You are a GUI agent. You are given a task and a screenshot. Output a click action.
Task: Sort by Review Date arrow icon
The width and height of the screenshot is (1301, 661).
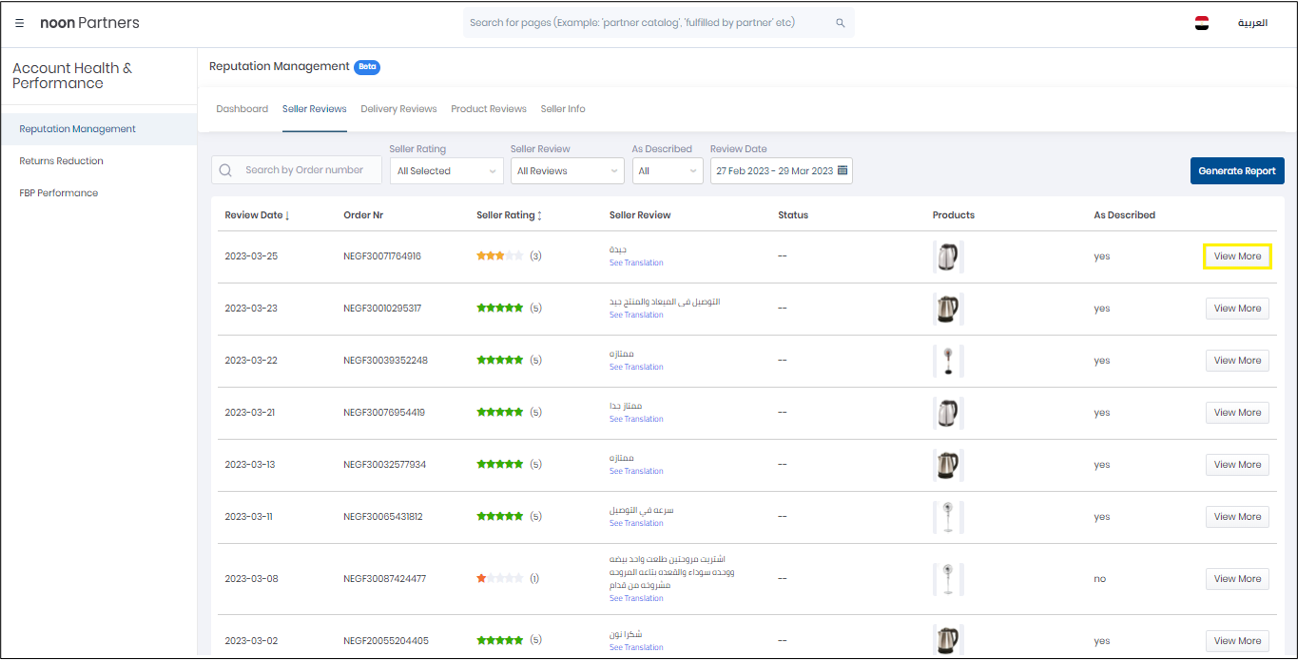(x=288, y=216)
